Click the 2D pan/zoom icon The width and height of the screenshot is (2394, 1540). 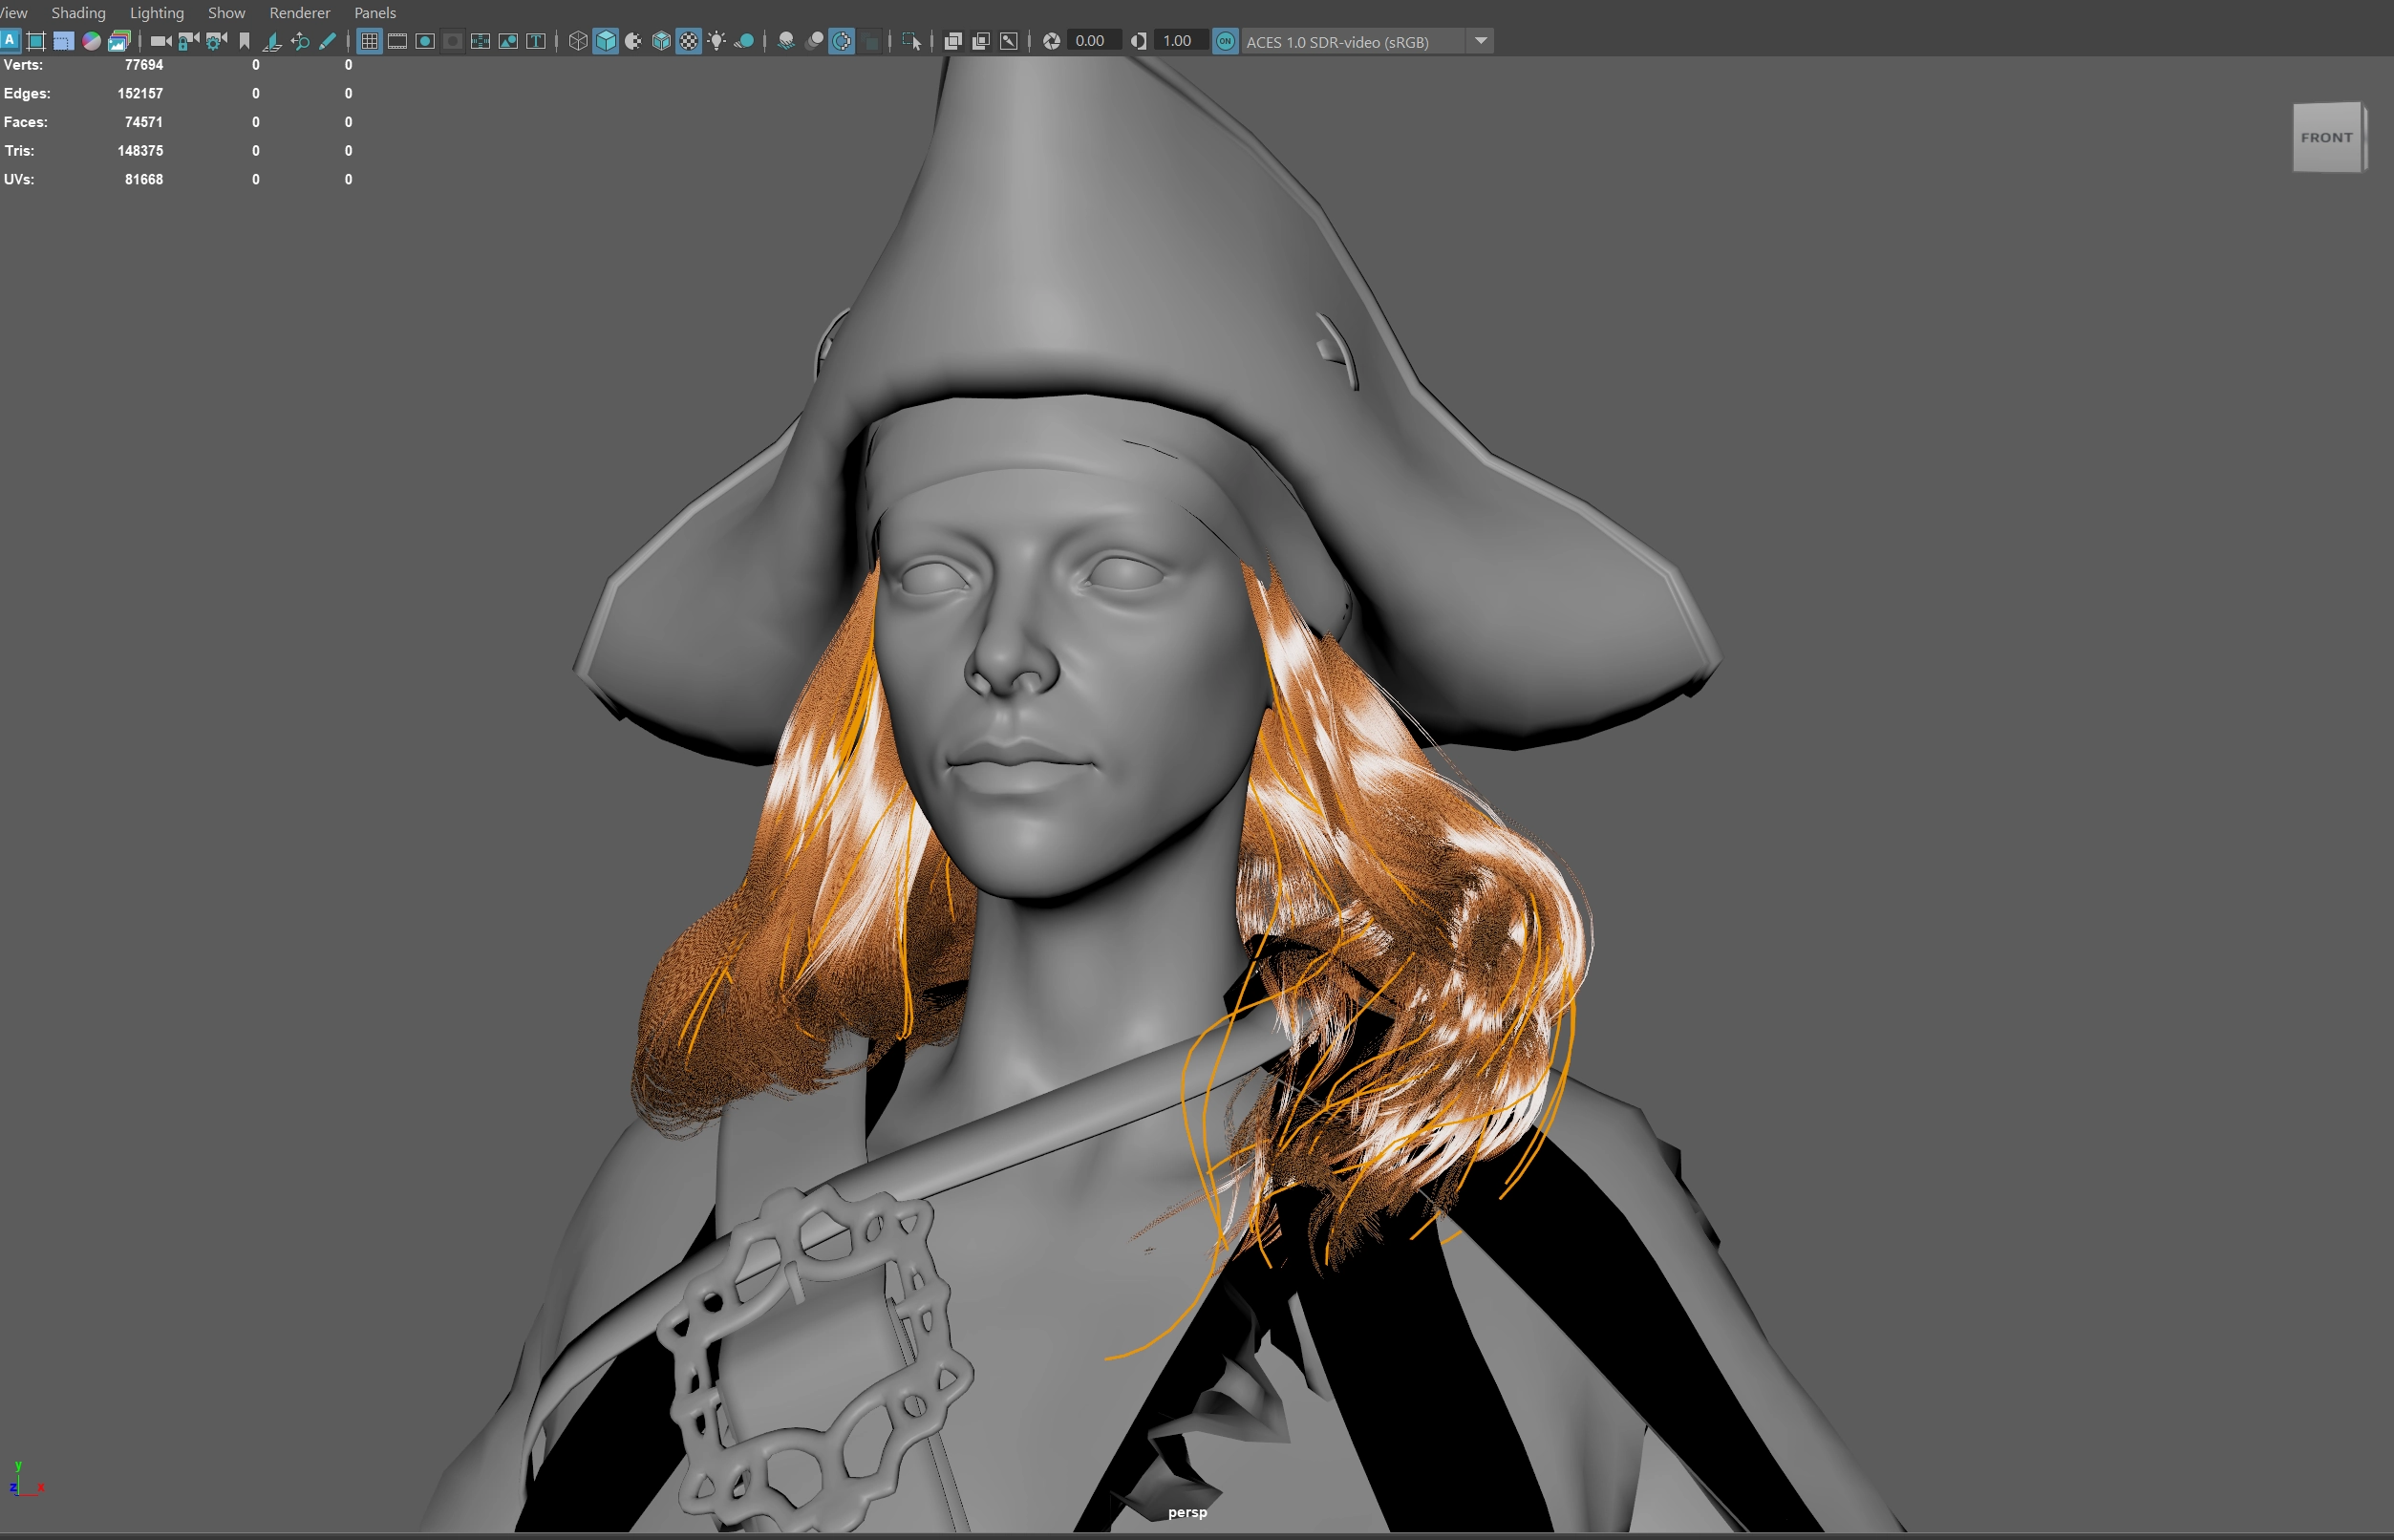(299, 41)
